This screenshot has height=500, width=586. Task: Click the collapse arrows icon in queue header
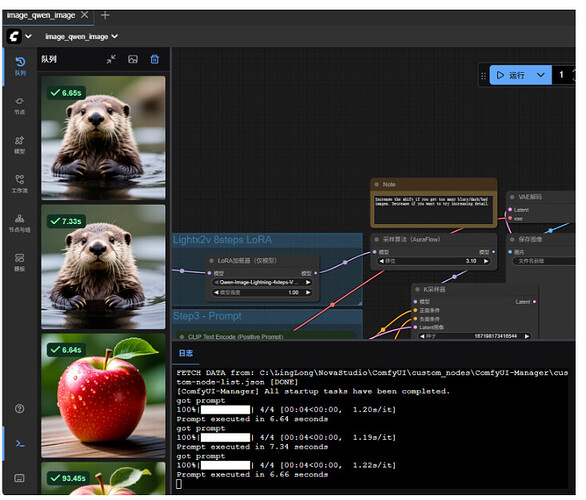111,59
